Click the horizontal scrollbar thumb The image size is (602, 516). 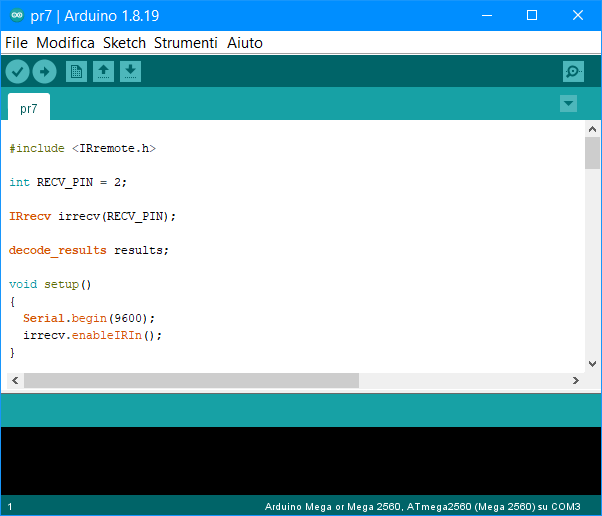click(x=192, y=380)
